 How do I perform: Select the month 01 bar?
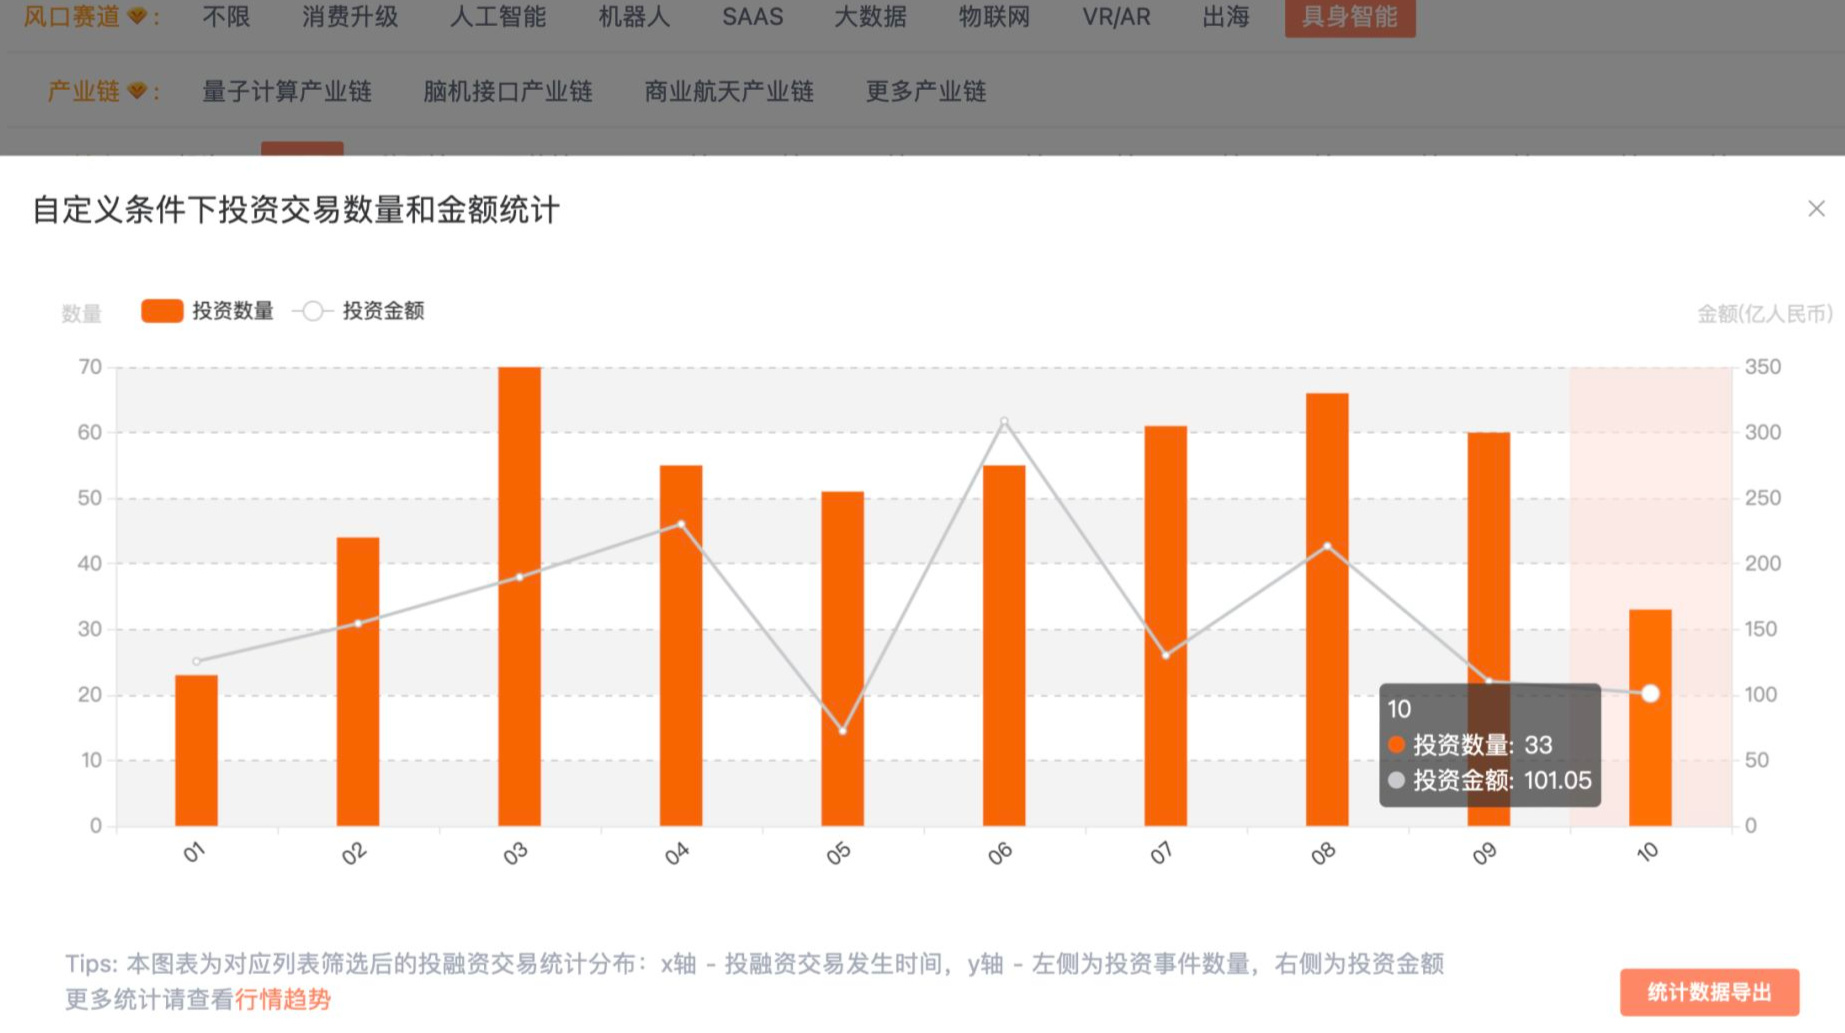click(x=196, y=751)
